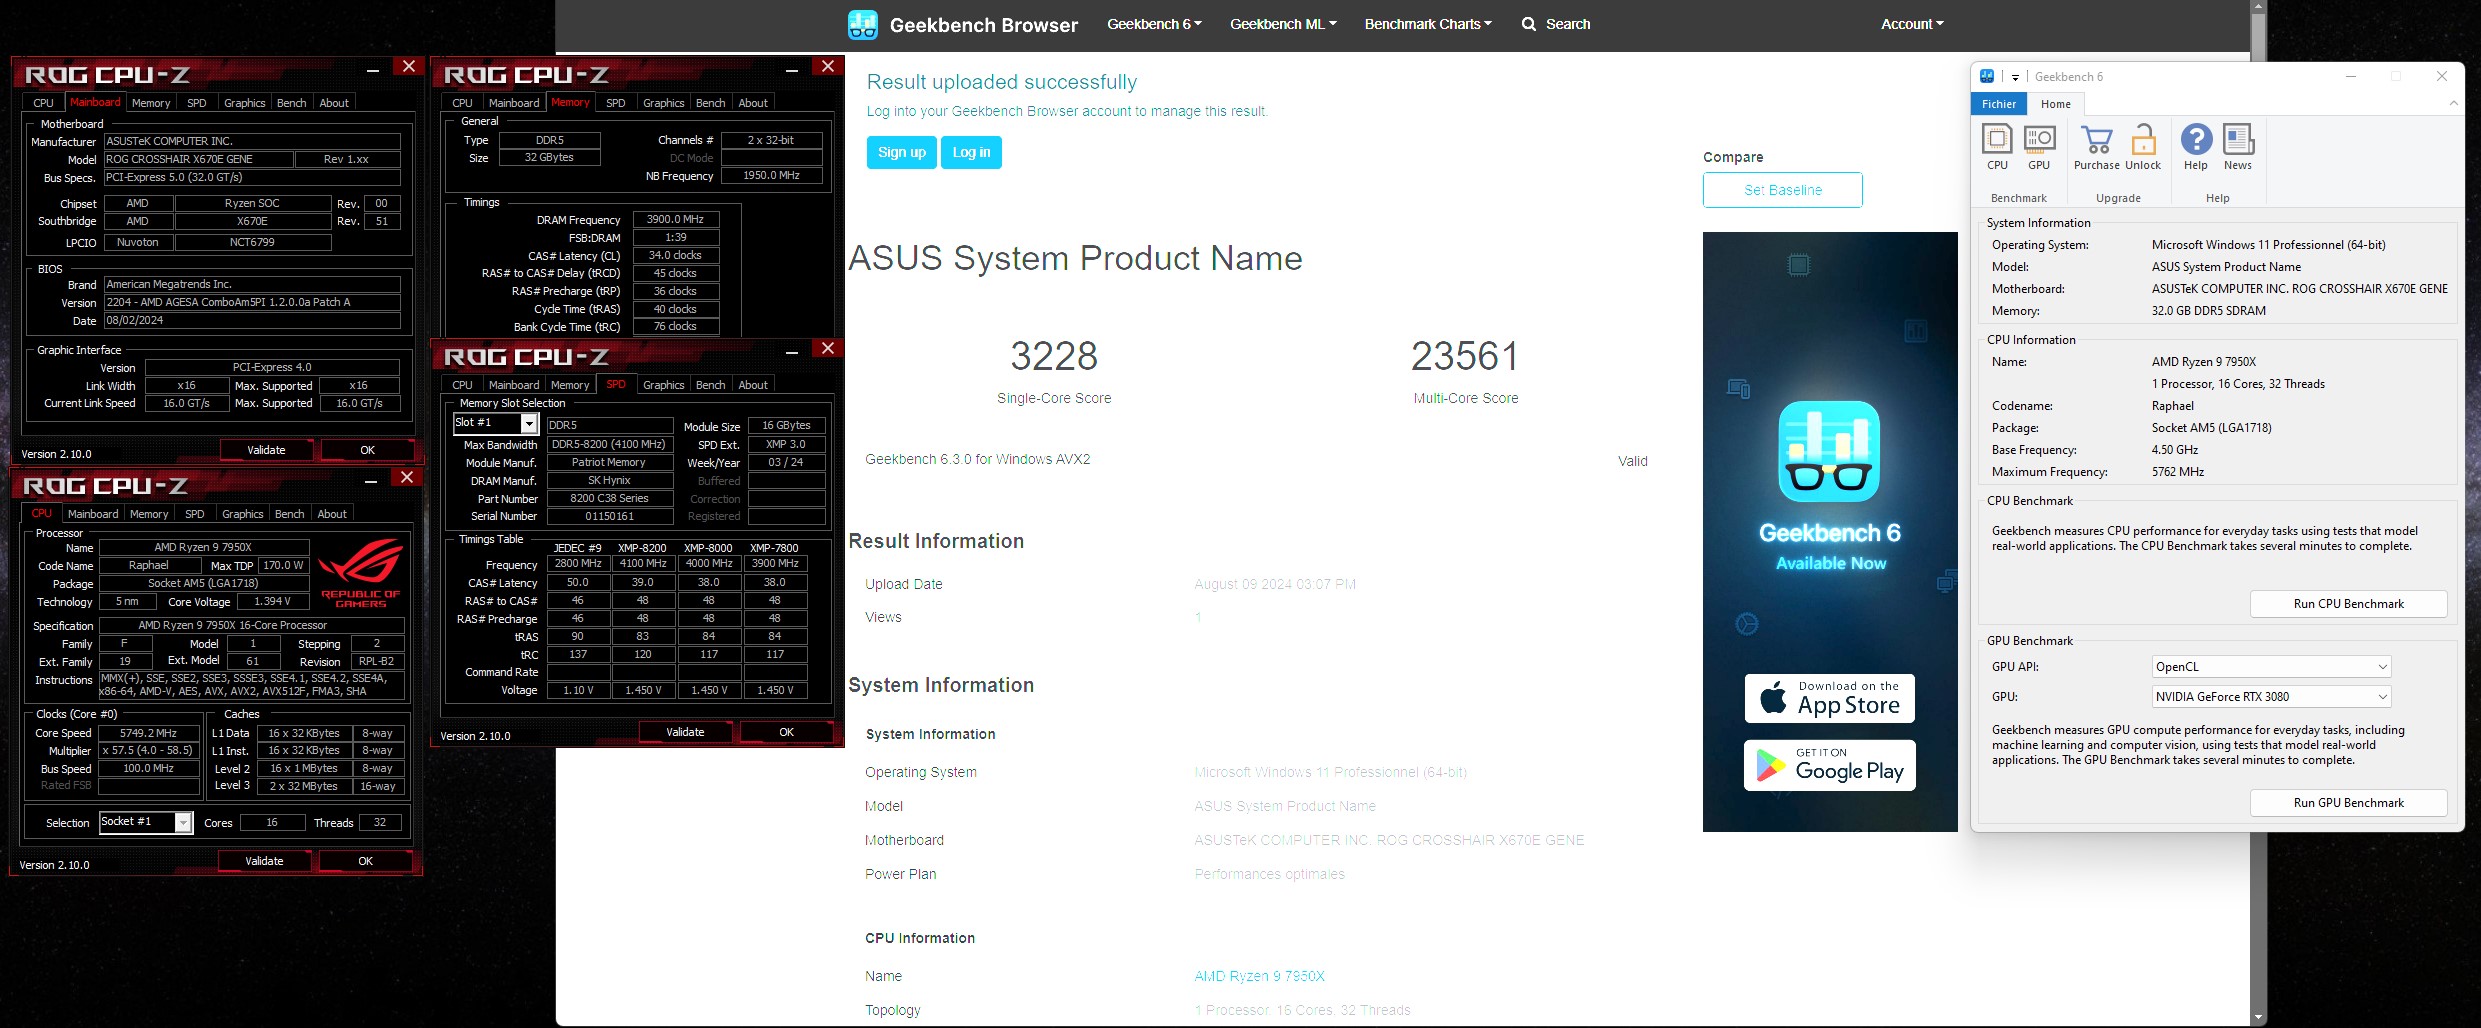Open the GPU NVIDIA GeForce RTX 3080 dropdown

2271,697
